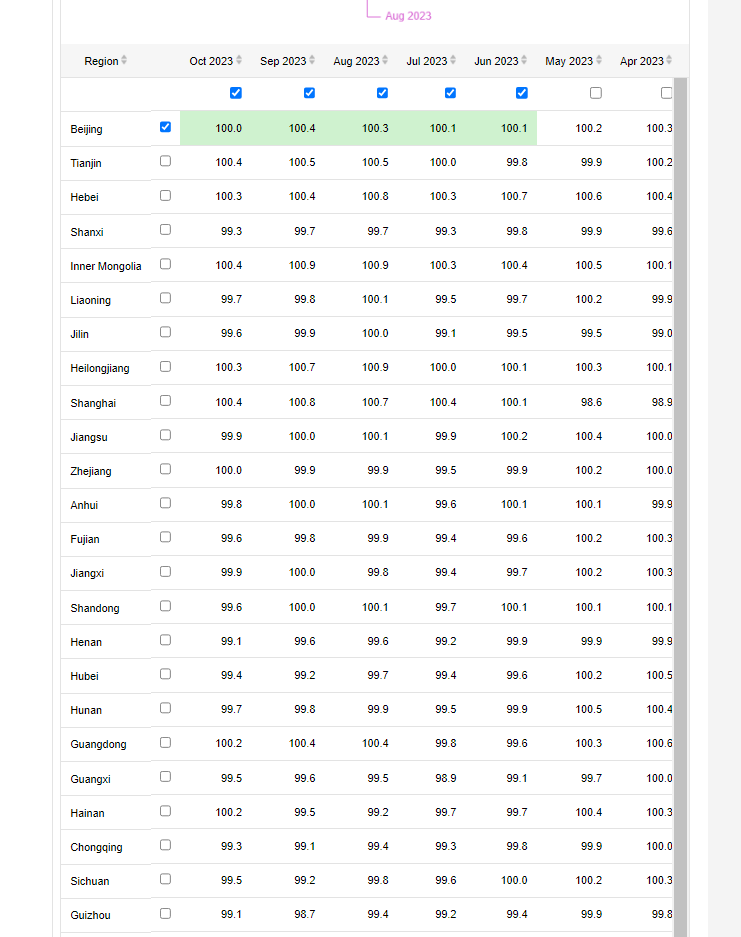Check the Tianjin row checkbox
The width and height of the screenshot is (741, 937).
click(x=165, y=161)
